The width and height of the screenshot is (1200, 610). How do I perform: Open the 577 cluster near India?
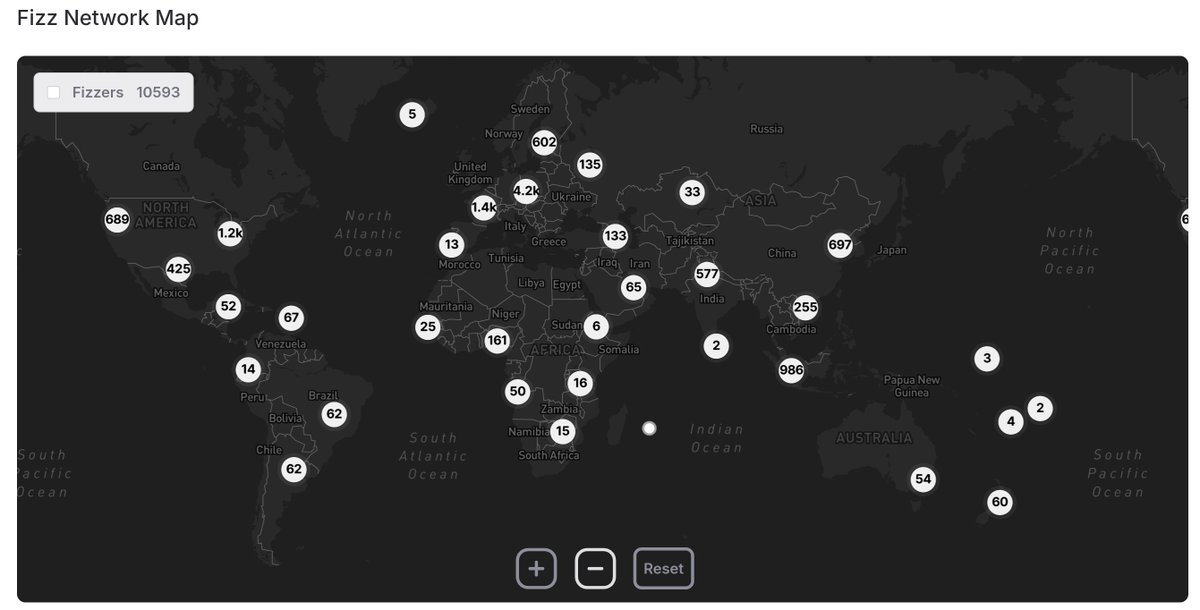707,273
